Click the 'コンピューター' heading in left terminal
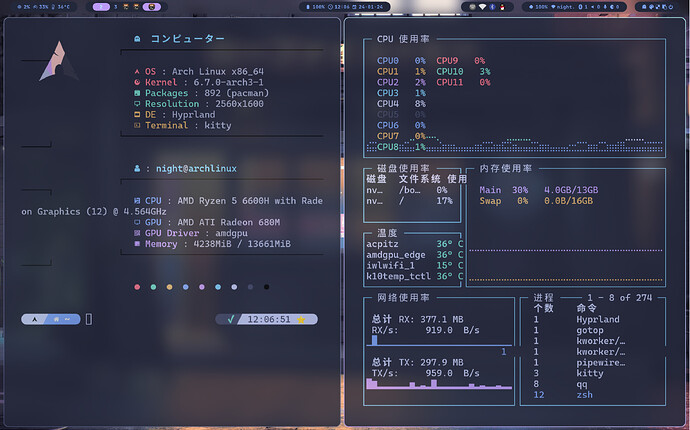Viewport: 690px width, 430px height. pos(187,39)
